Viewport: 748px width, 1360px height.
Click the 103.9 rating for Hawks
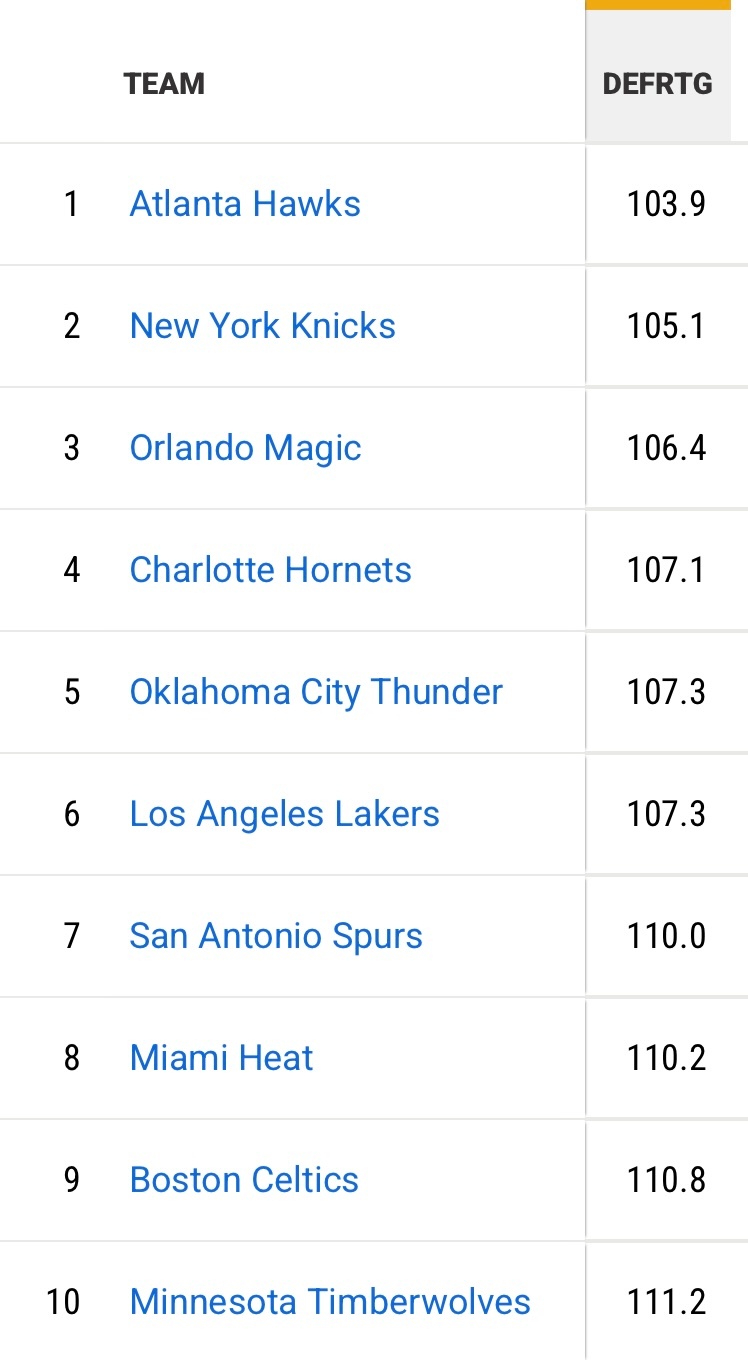[666, 204]
